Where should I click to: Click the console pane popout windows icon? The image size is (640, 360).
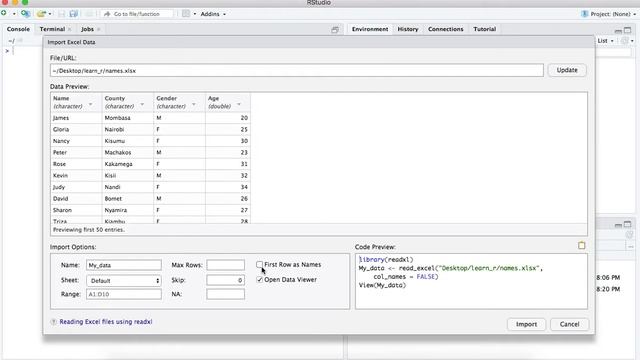click(335, 29)
